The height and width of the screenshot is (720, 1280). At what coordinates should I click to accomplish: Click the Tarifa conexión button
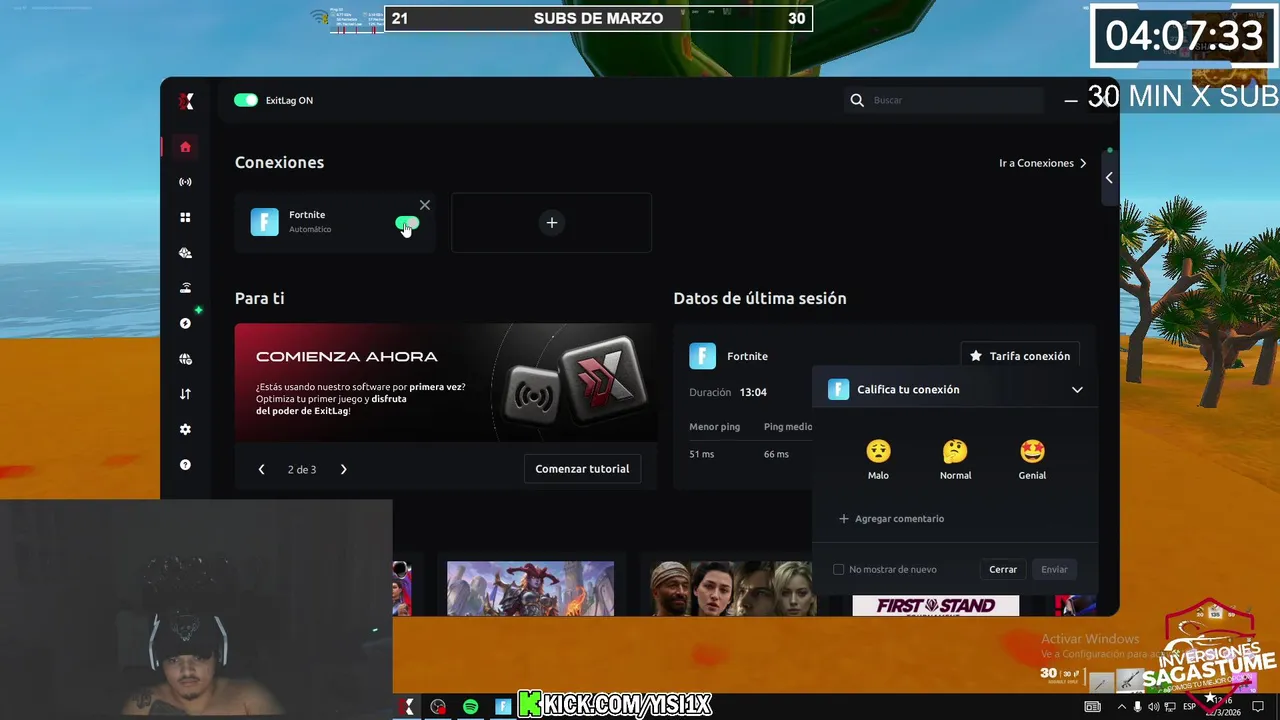[1020, 356]
